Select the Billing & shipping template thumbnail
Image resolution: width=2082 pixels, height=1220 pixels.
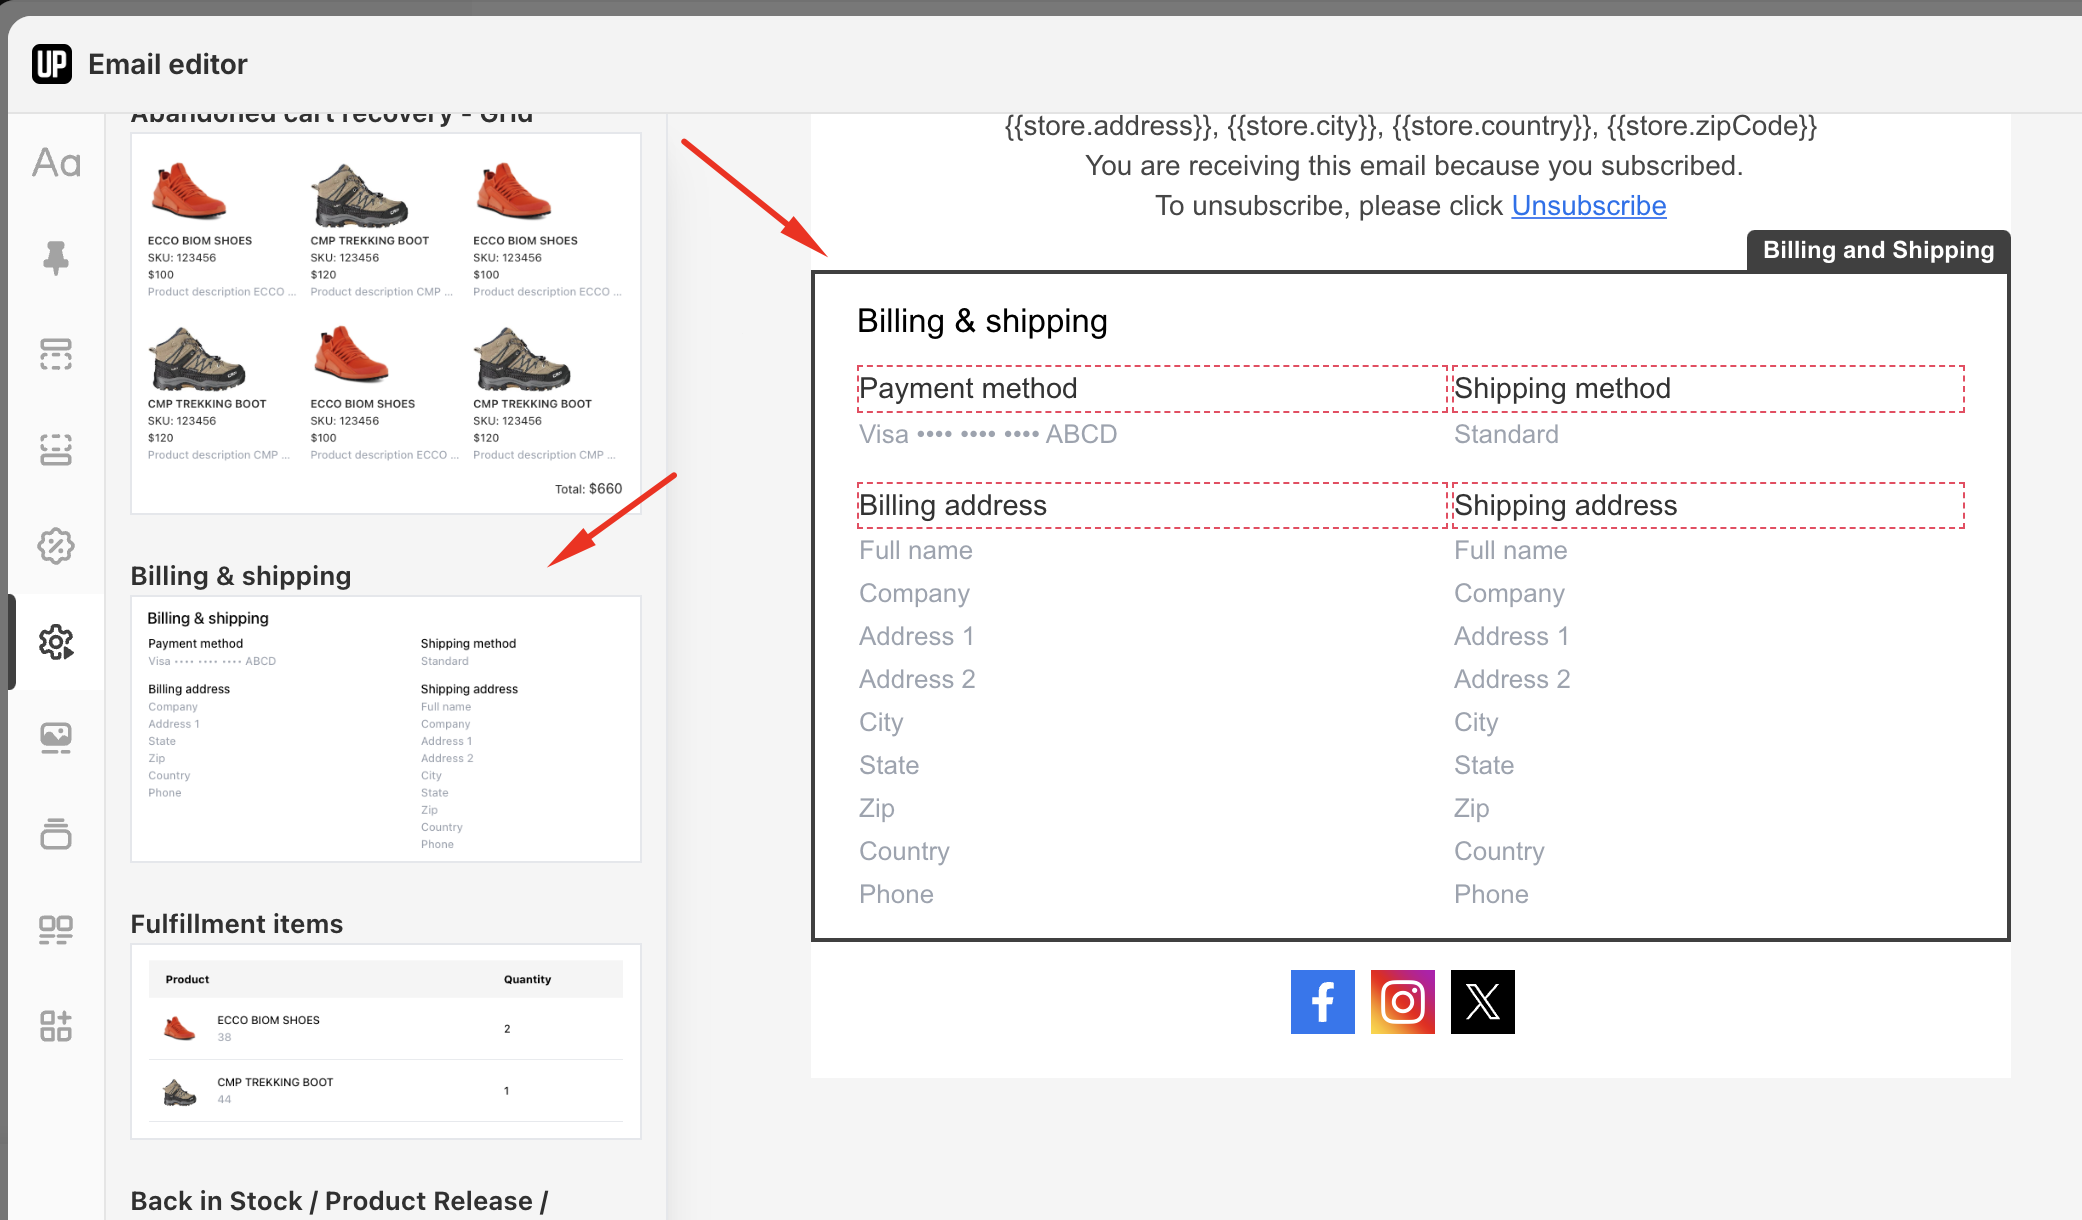click(x=385, y=729)
